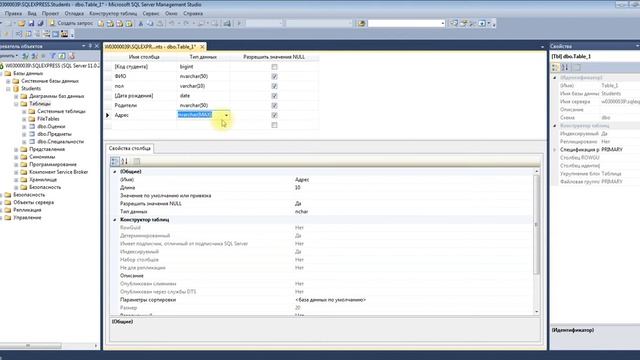The width and height of the screenshot is (640, 360).
Task: Click the Родители column name cell
Action: click(x=144, y=105)
